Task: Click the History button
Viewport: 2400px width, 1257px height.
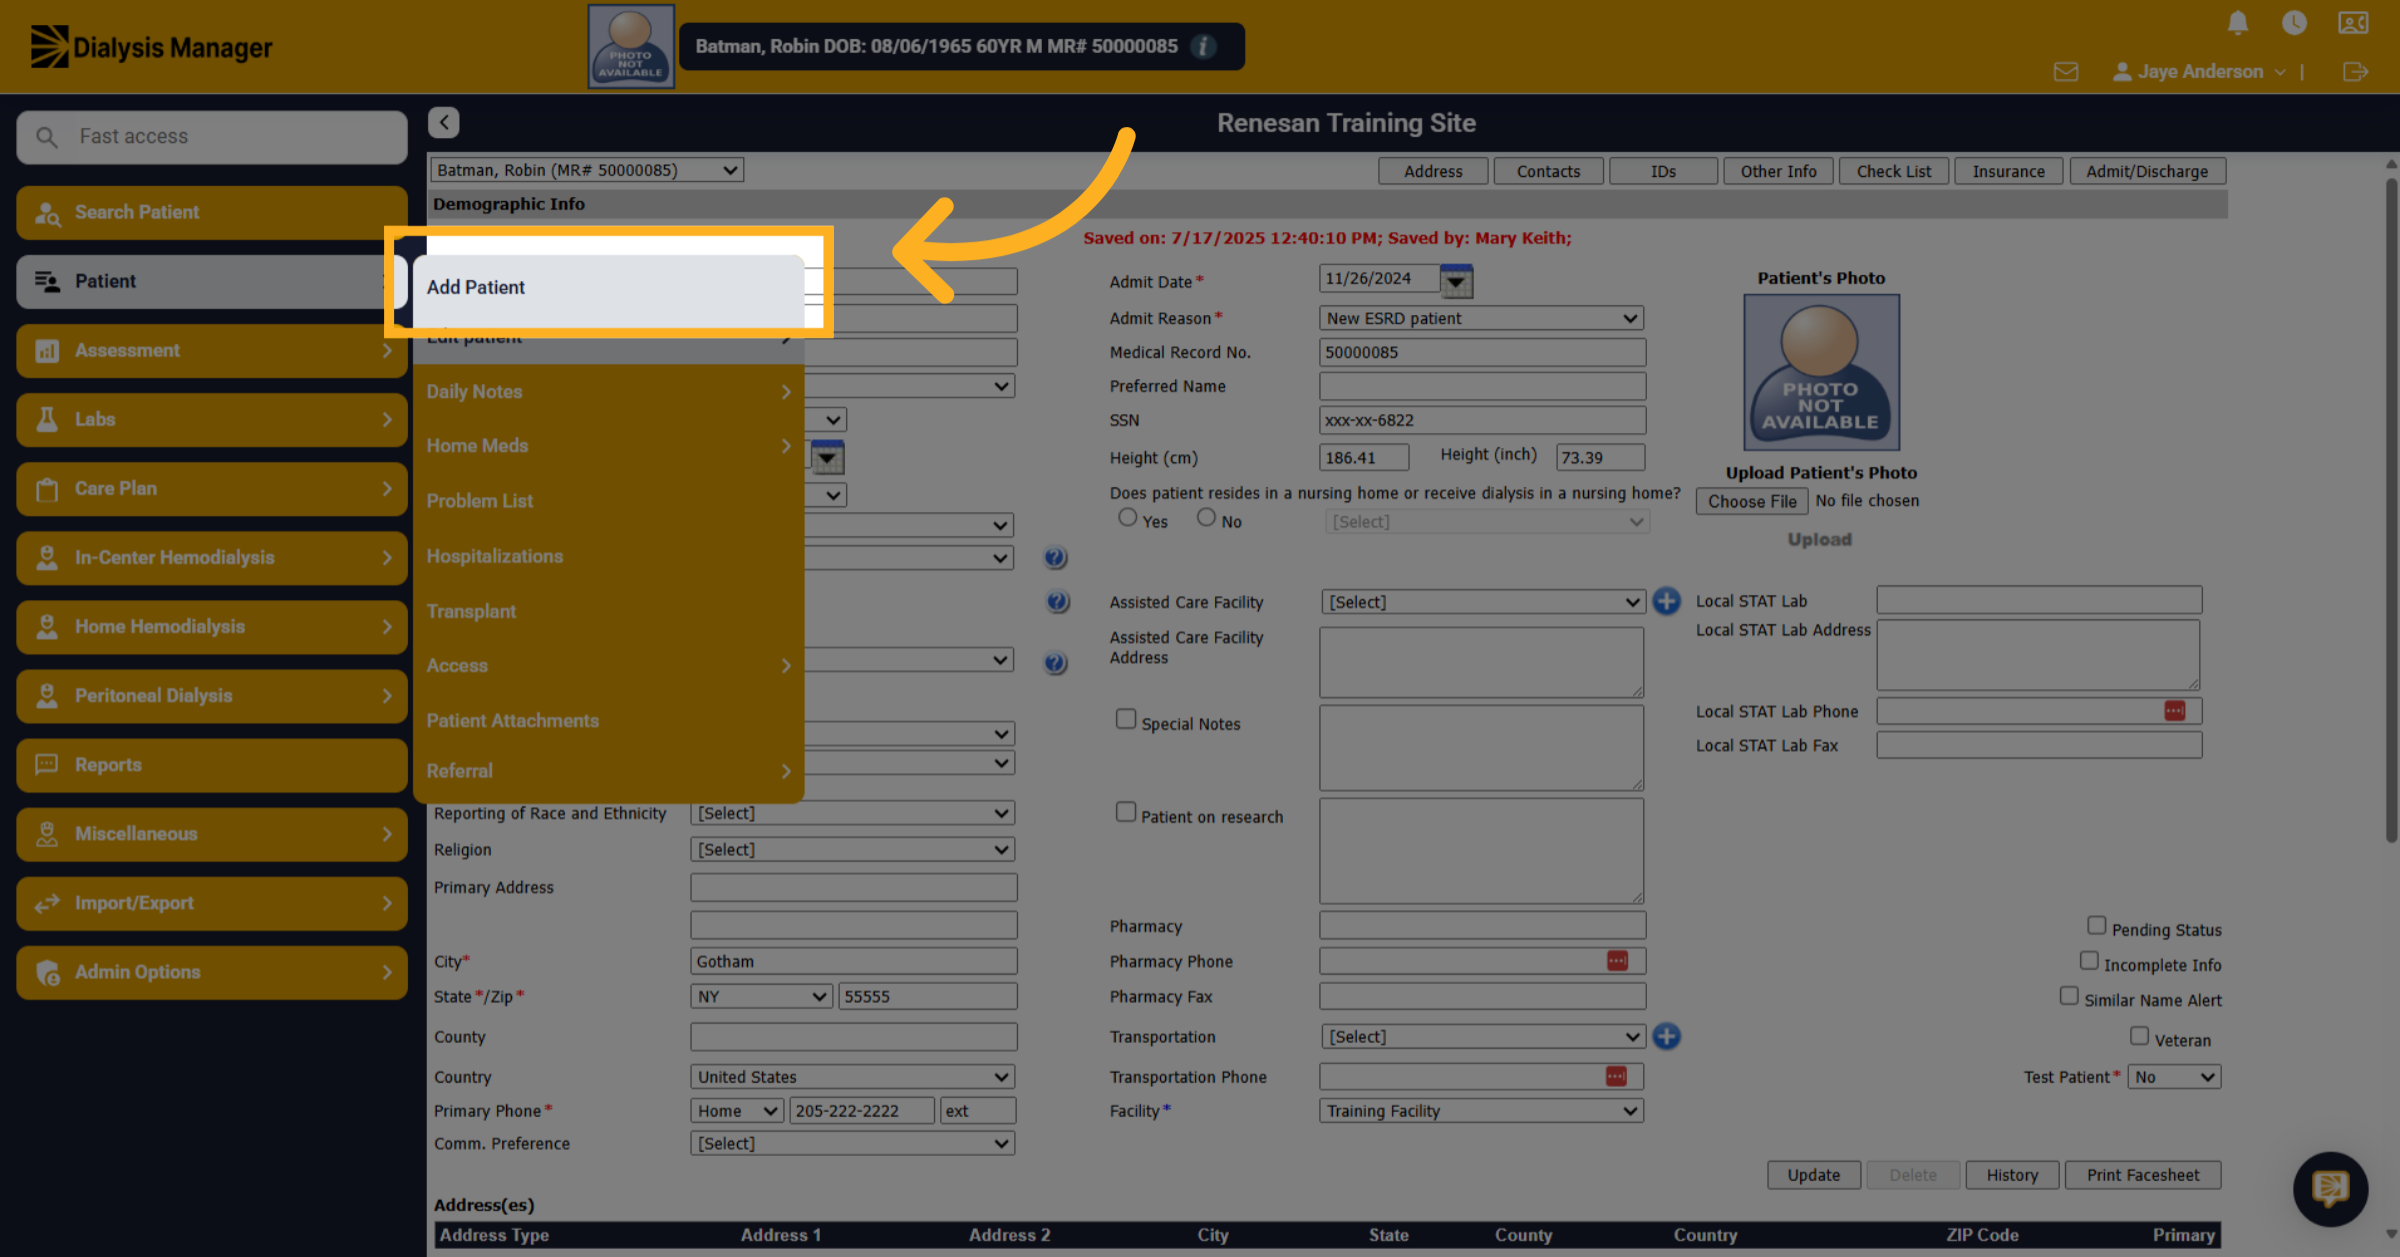Action: click(2012, 1175)
